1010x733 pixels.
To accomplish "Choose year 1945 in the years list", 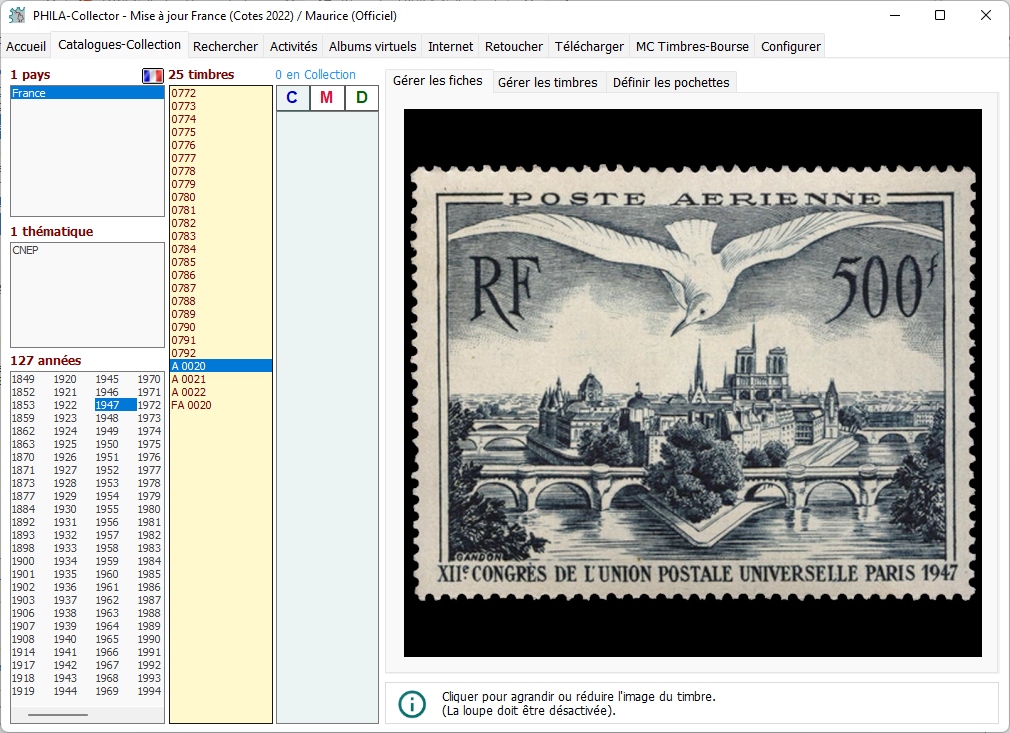I will tap(107, 379).
